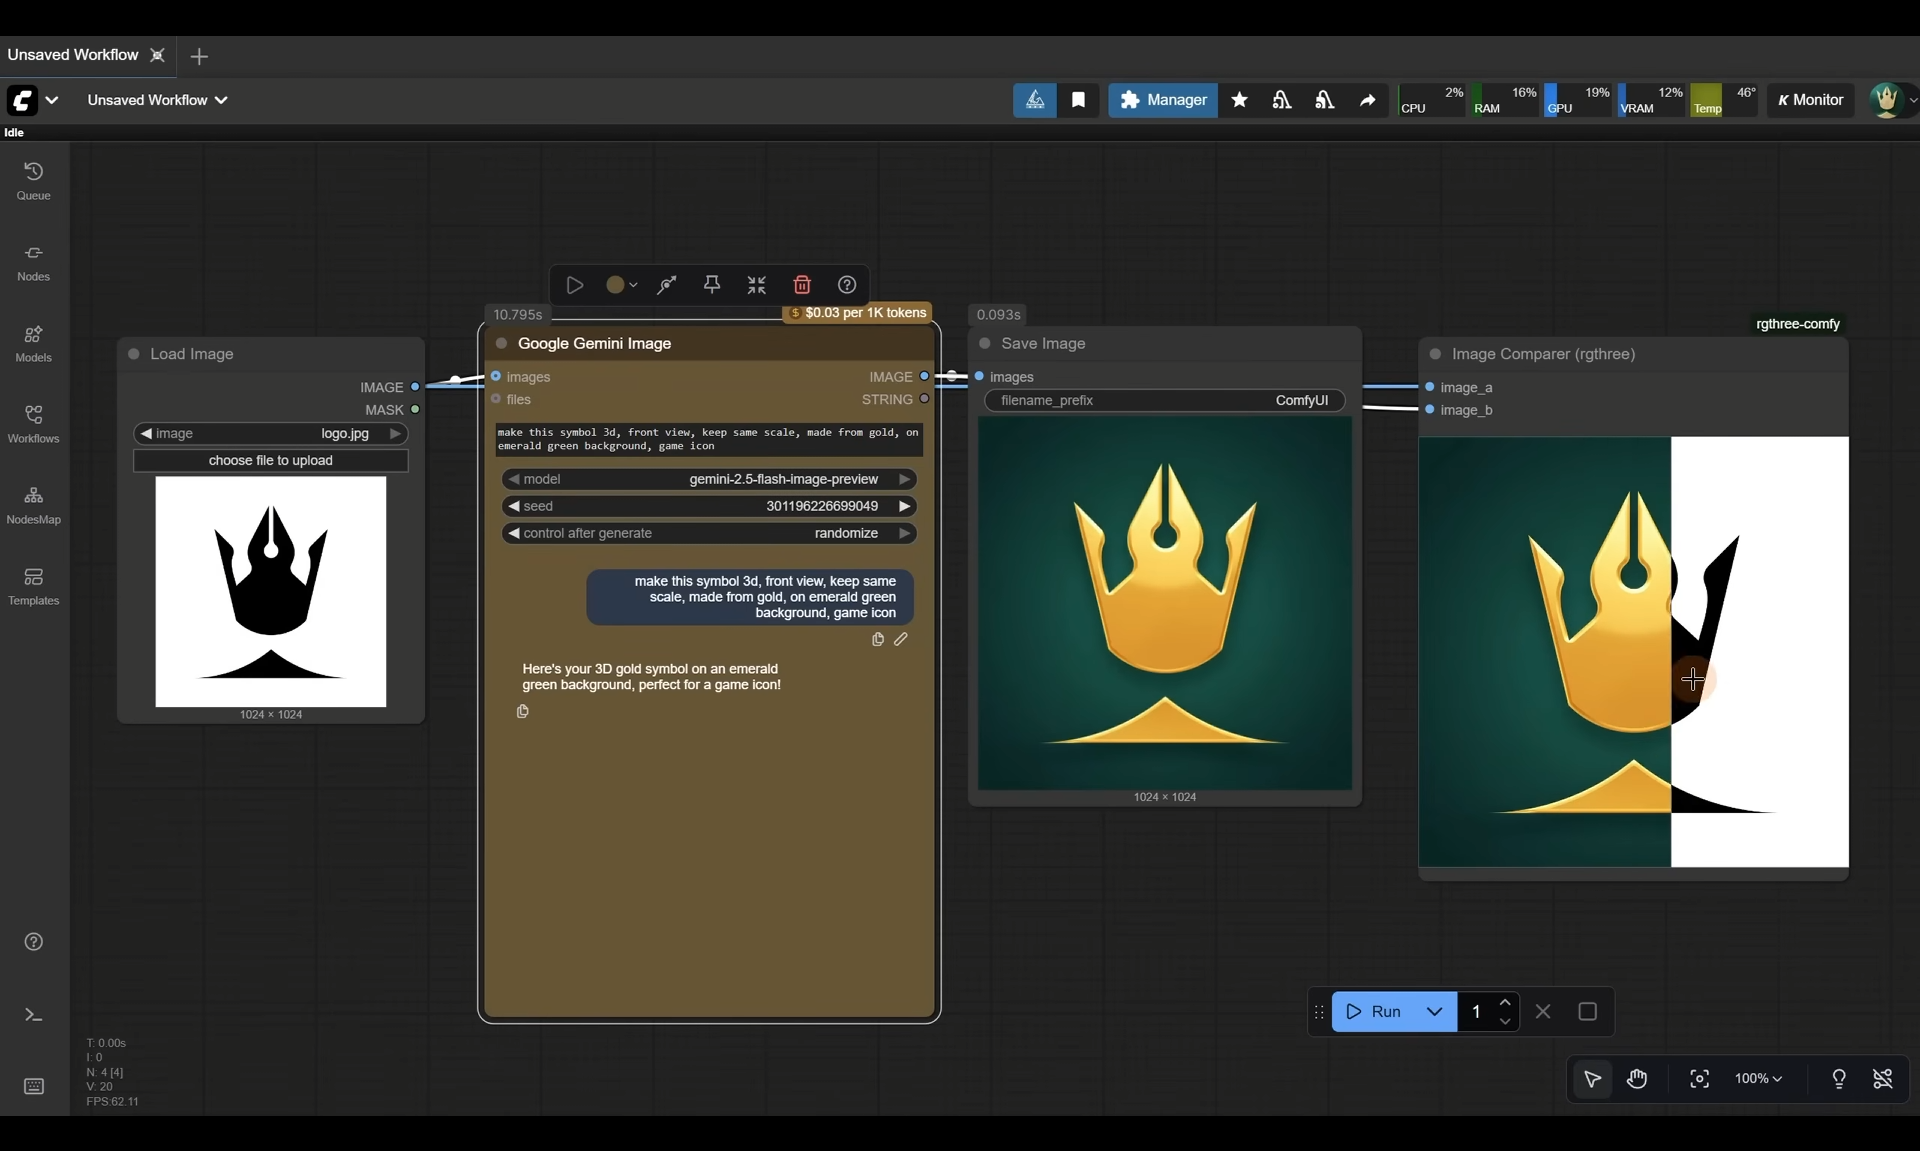
Task: Click the fit view icon in bottom toolbar
Action: tap(1699, 1079)
